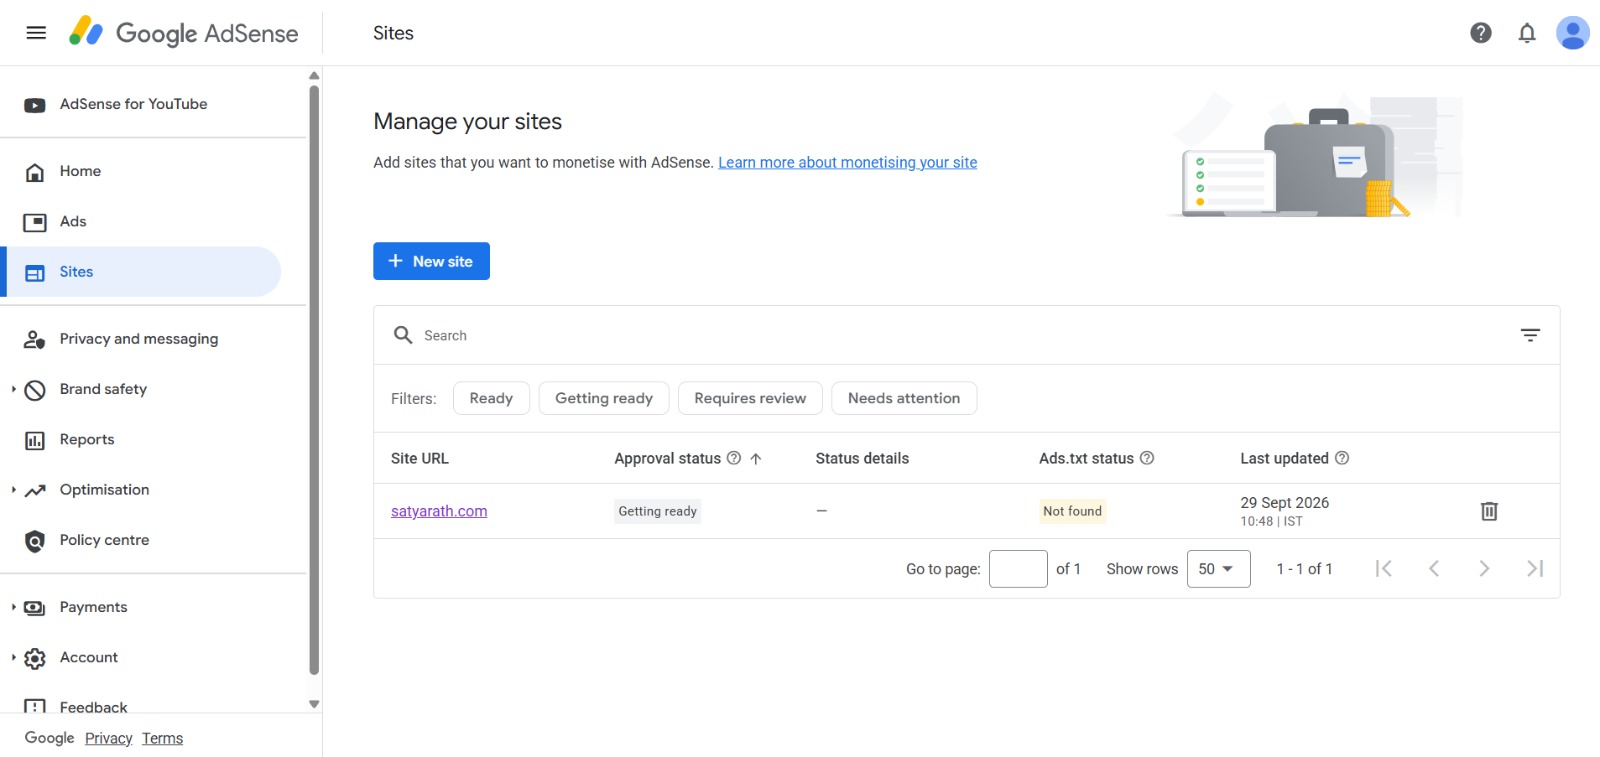Click the Last updated help icon
Screen dimensions: 1600x757
[1342, 458]
